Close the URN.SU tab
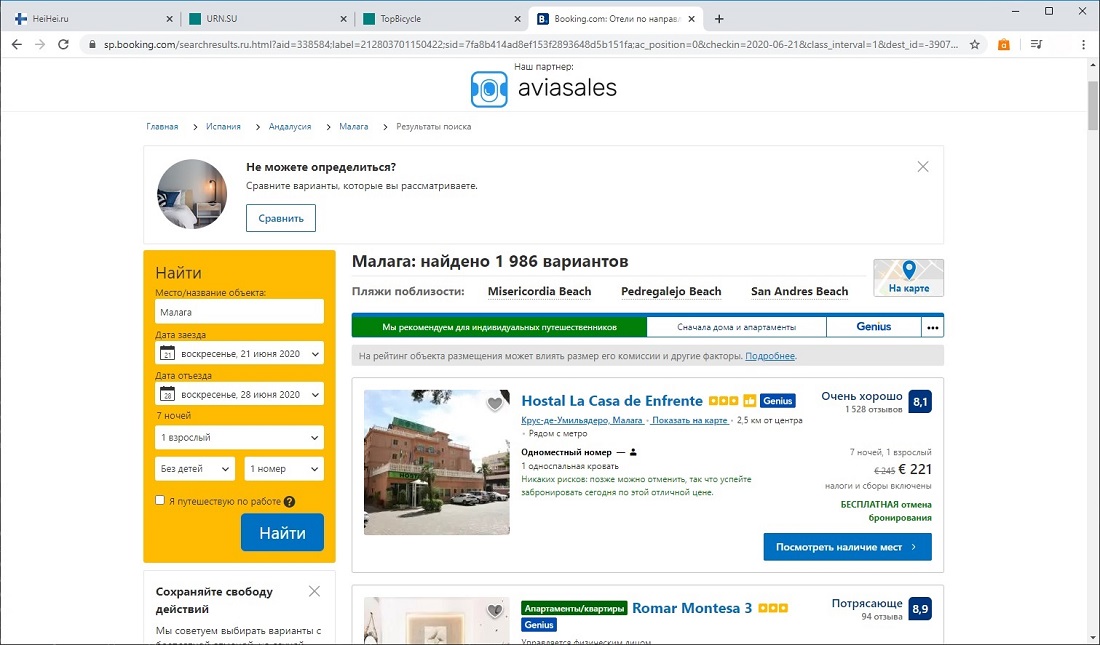This screenshot has width=1100, height=645. [x=343, y=19]
